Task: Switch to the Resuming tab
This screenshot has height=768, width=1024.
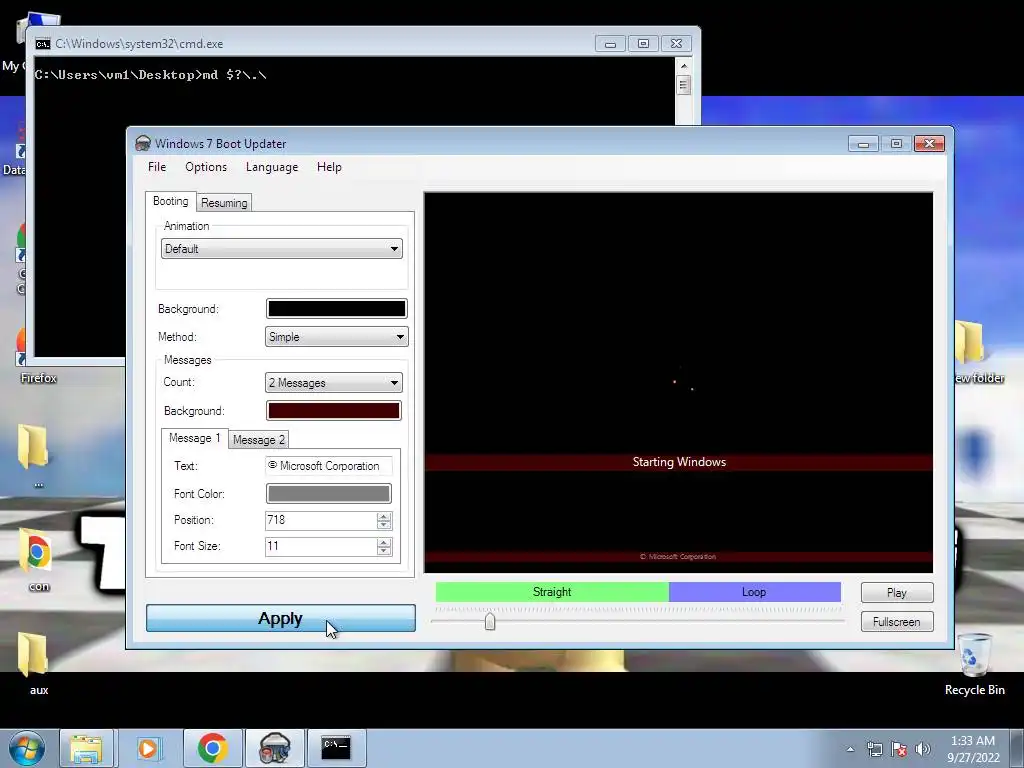Action: point(224,203)
